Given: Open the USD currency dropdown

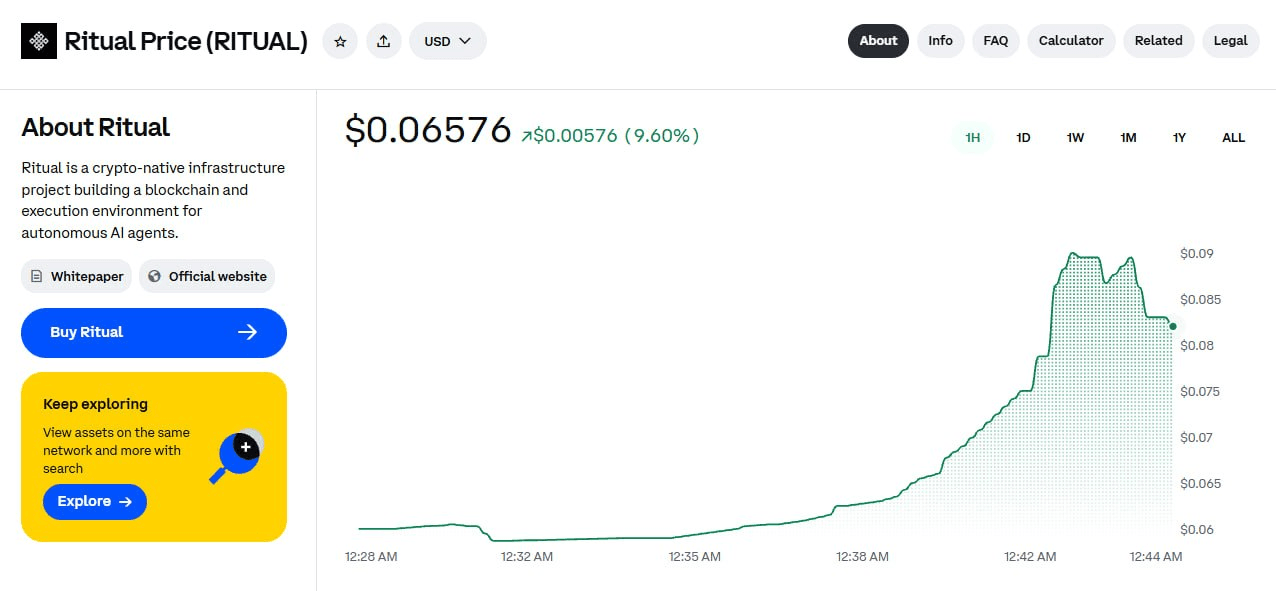Looking at the screenshot, I should point(448,41).
